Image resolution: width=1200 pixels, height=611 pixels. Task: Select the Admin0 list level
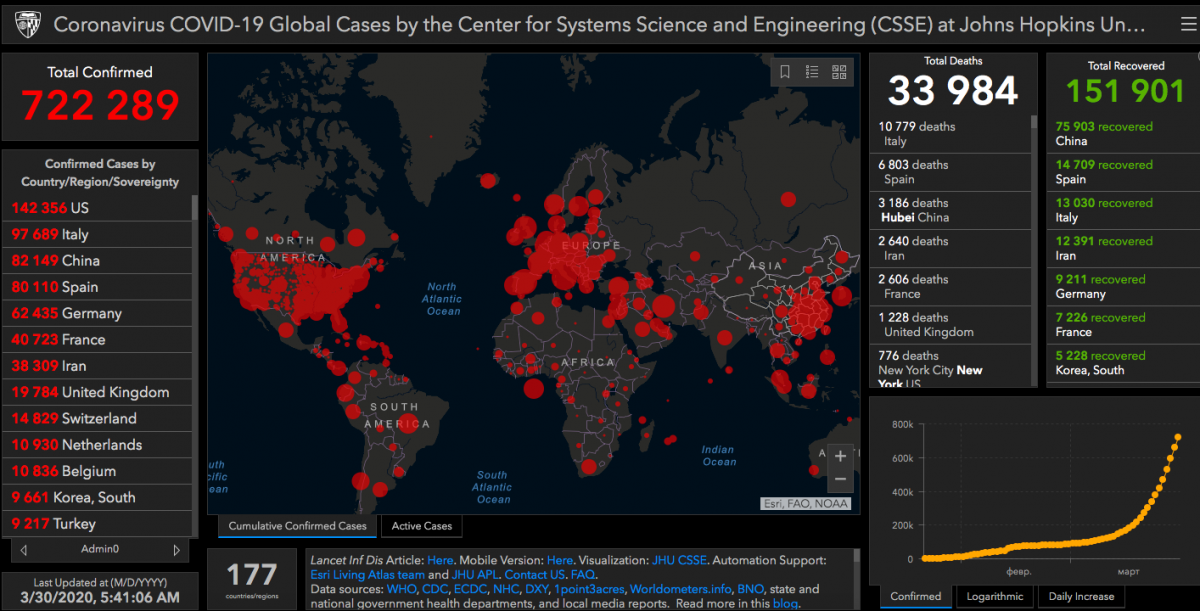pos(100,549)
